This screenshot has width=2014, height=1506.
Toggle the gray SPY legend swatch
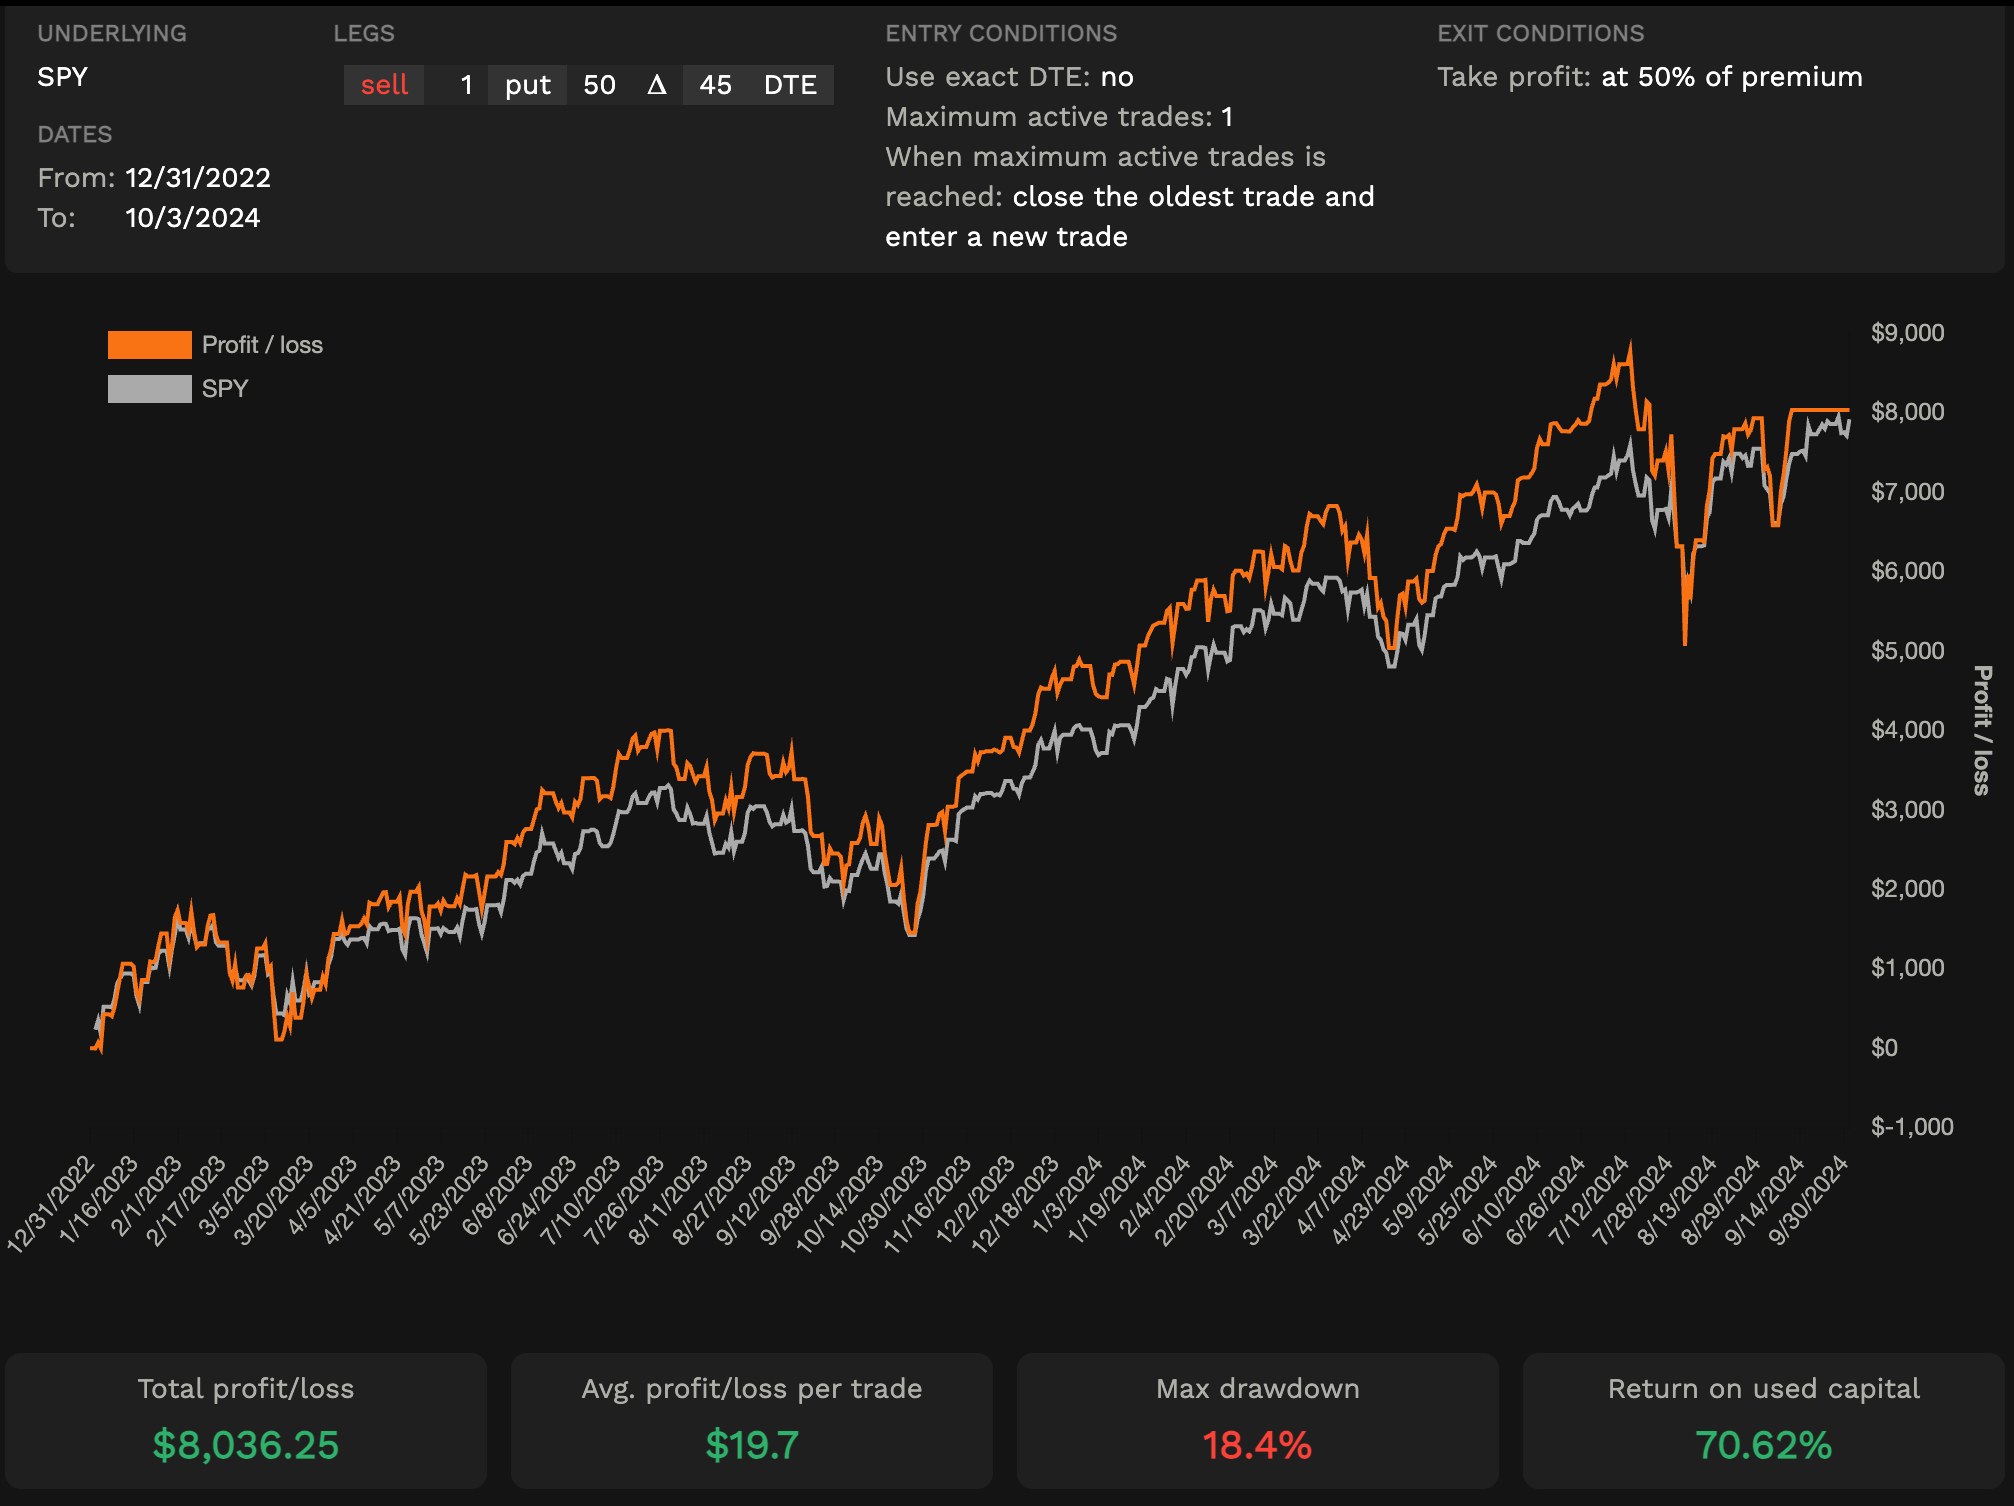coord(149,389)
